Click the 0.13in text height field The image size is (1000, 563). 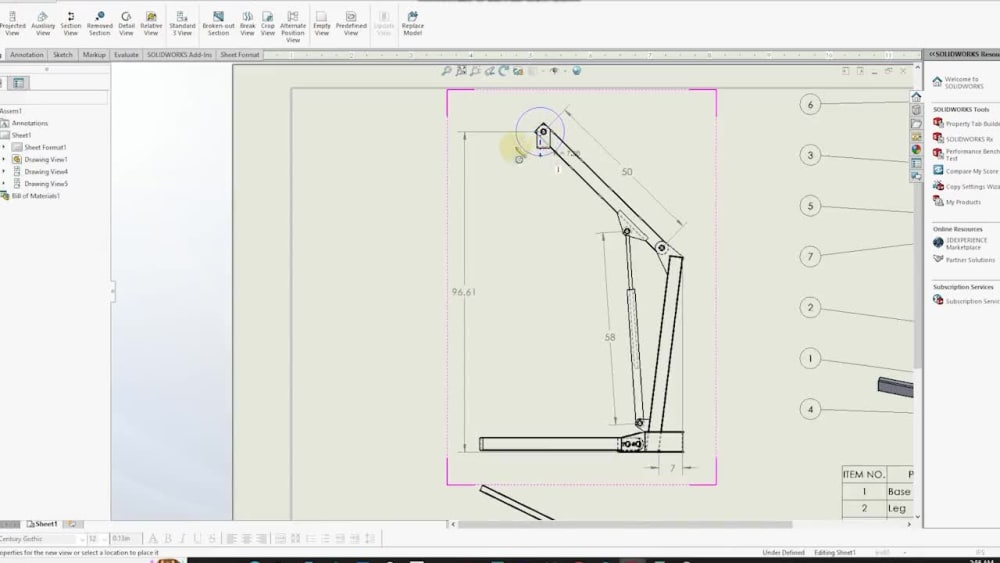point(124,539)
